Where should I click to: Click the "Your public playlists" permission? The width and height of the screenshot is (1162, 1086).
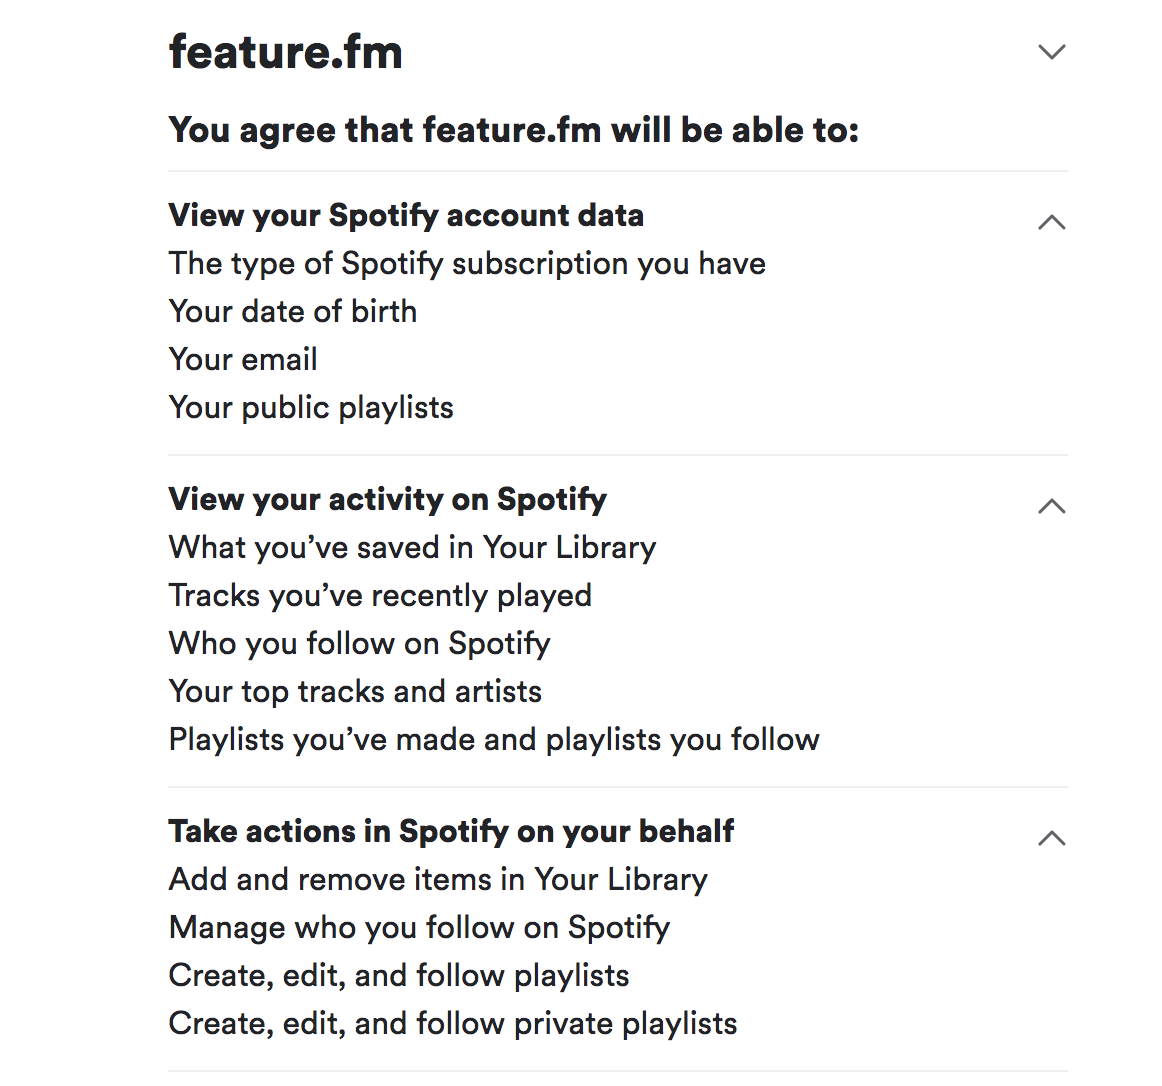coord(311,407)
